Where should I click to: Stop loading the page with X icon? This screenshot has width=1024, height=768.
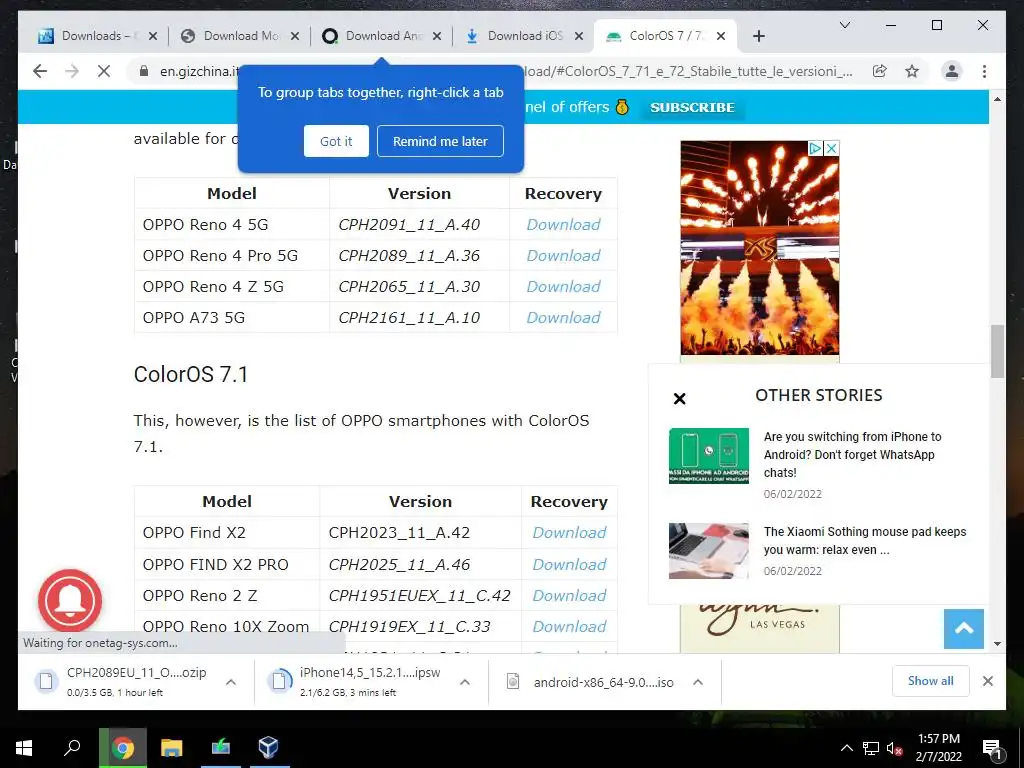click(104, 71)
